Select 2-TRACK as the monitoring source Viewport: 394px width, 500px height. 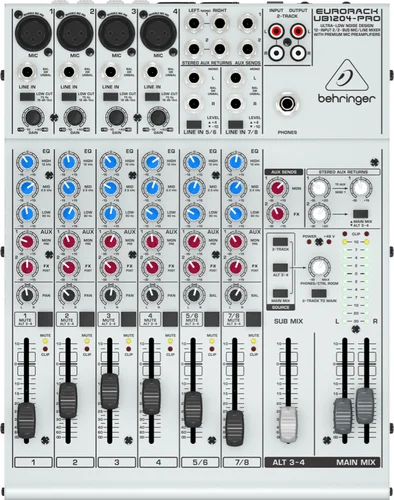click(x=280, y=242)
